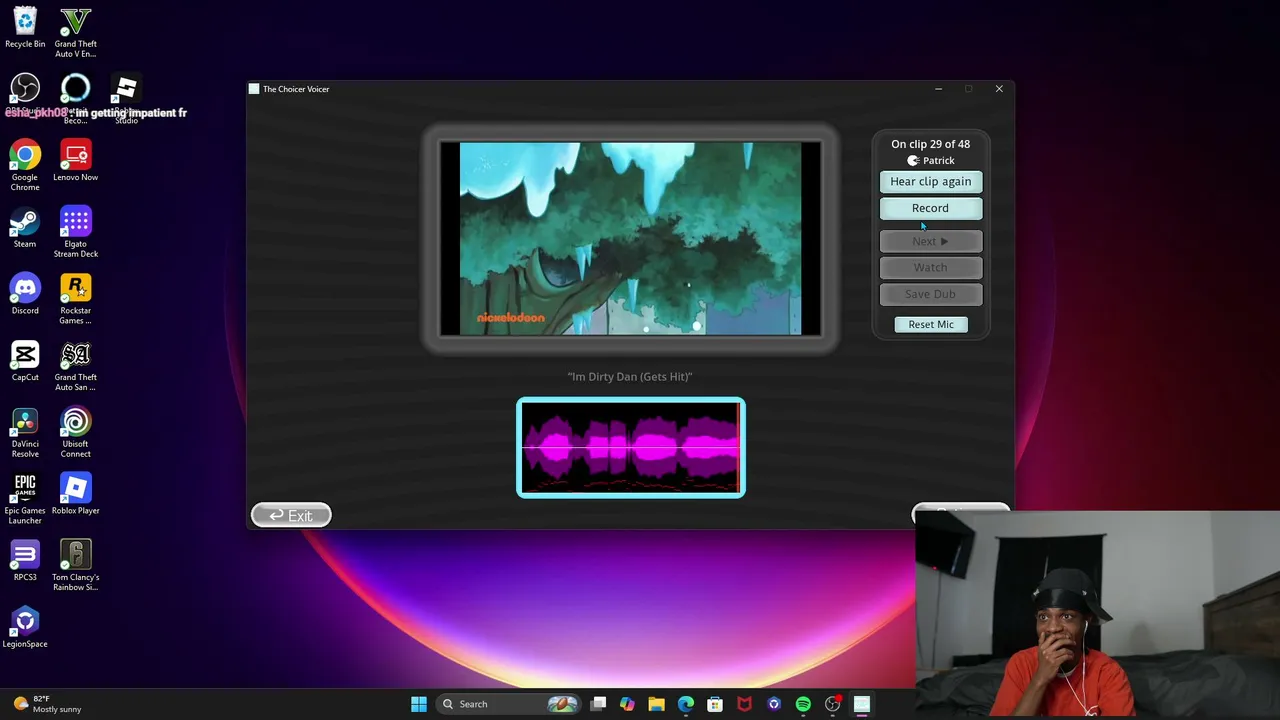The image size is (1280, 720).
Task: Select the Rockstar Games desktop icon
Action: point(75,299)
